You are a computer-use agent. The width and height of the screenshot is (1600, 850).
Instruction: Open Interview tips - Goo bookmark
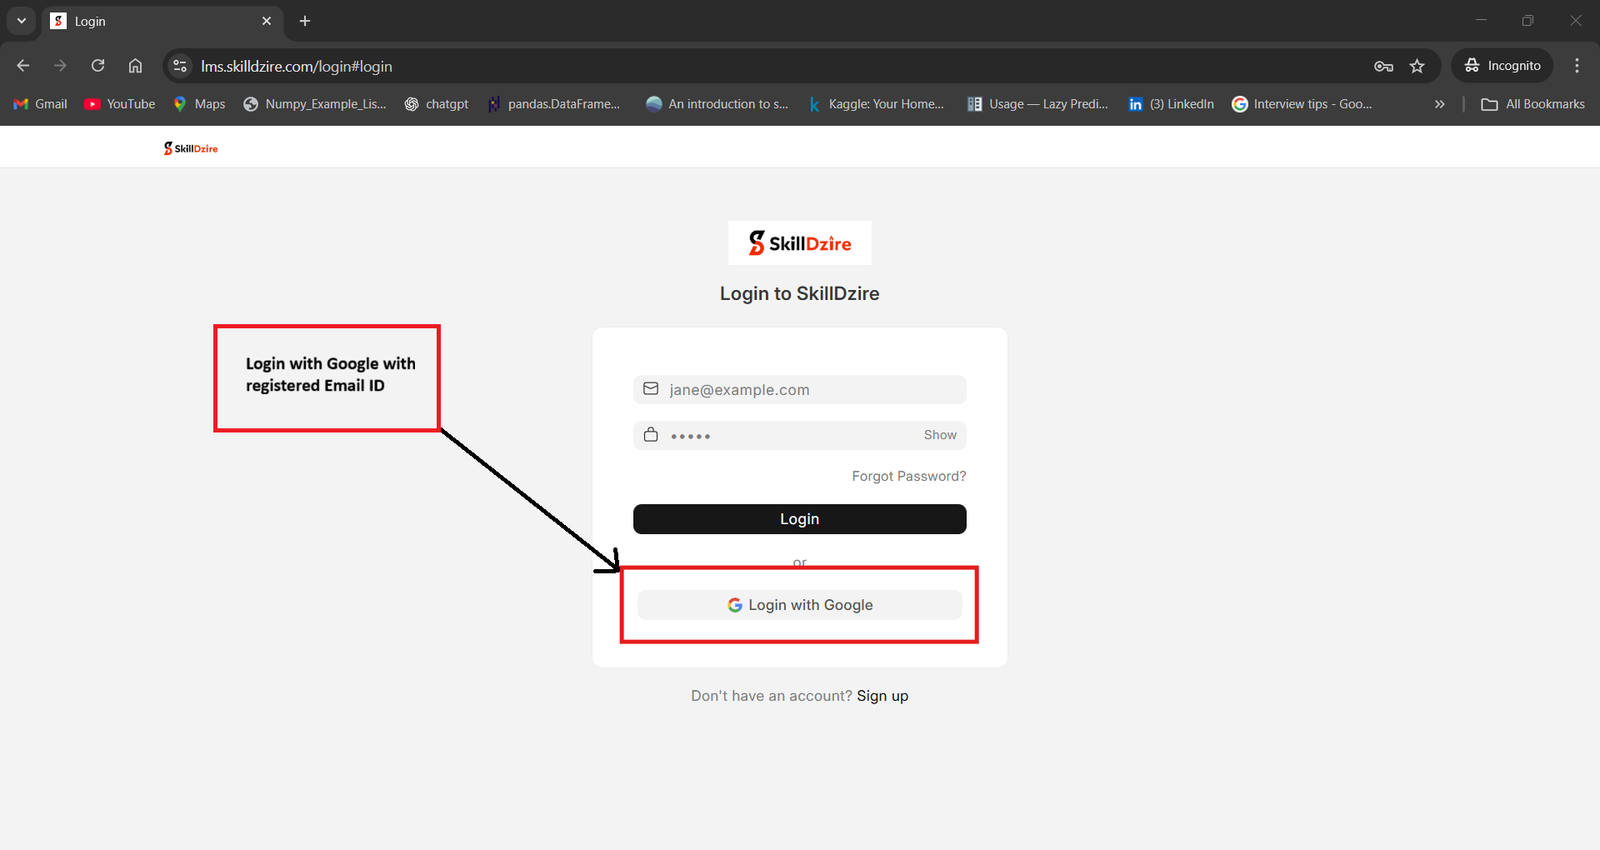tap(1302, 104)
